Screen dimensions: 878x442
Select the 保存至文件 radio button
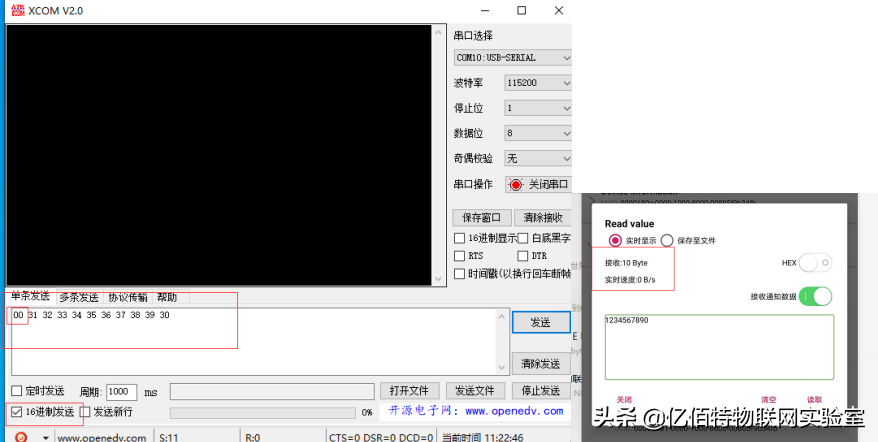667,240
